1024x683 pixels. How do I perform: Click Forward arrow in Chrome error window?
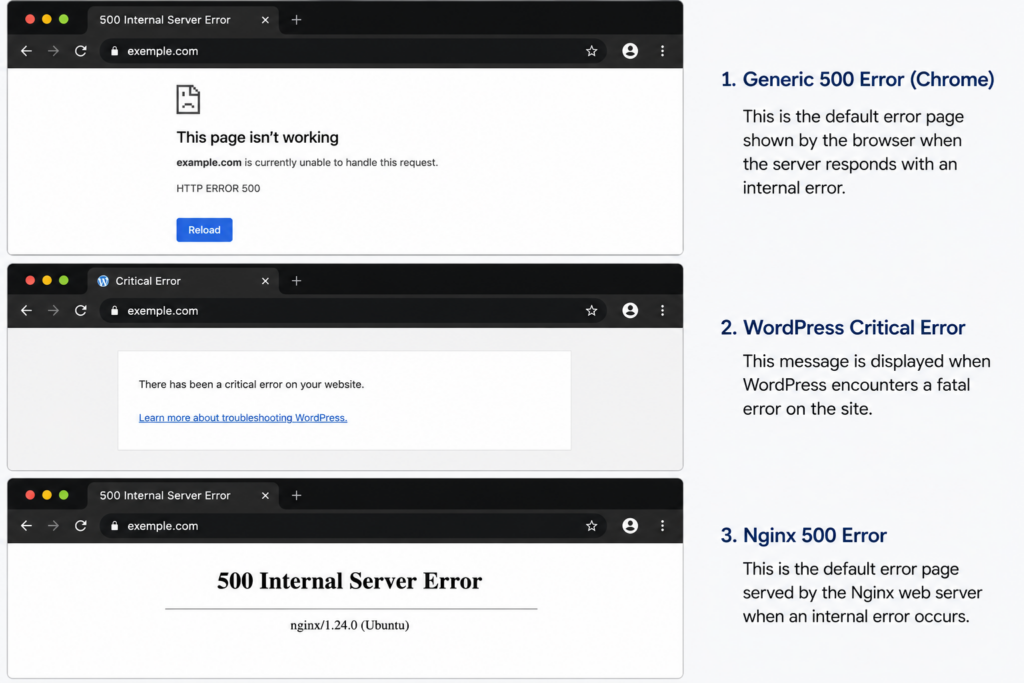[x=54, y=51]
